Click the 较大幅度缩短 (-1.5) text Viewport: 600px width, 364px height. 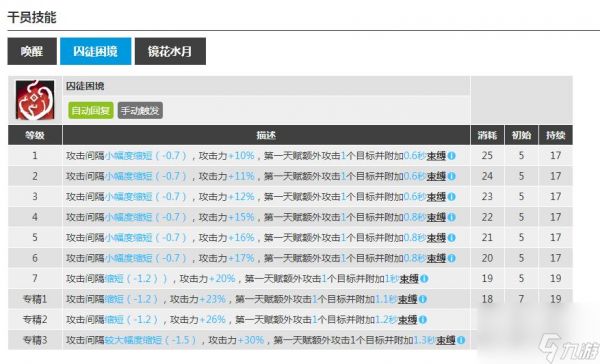151,340
